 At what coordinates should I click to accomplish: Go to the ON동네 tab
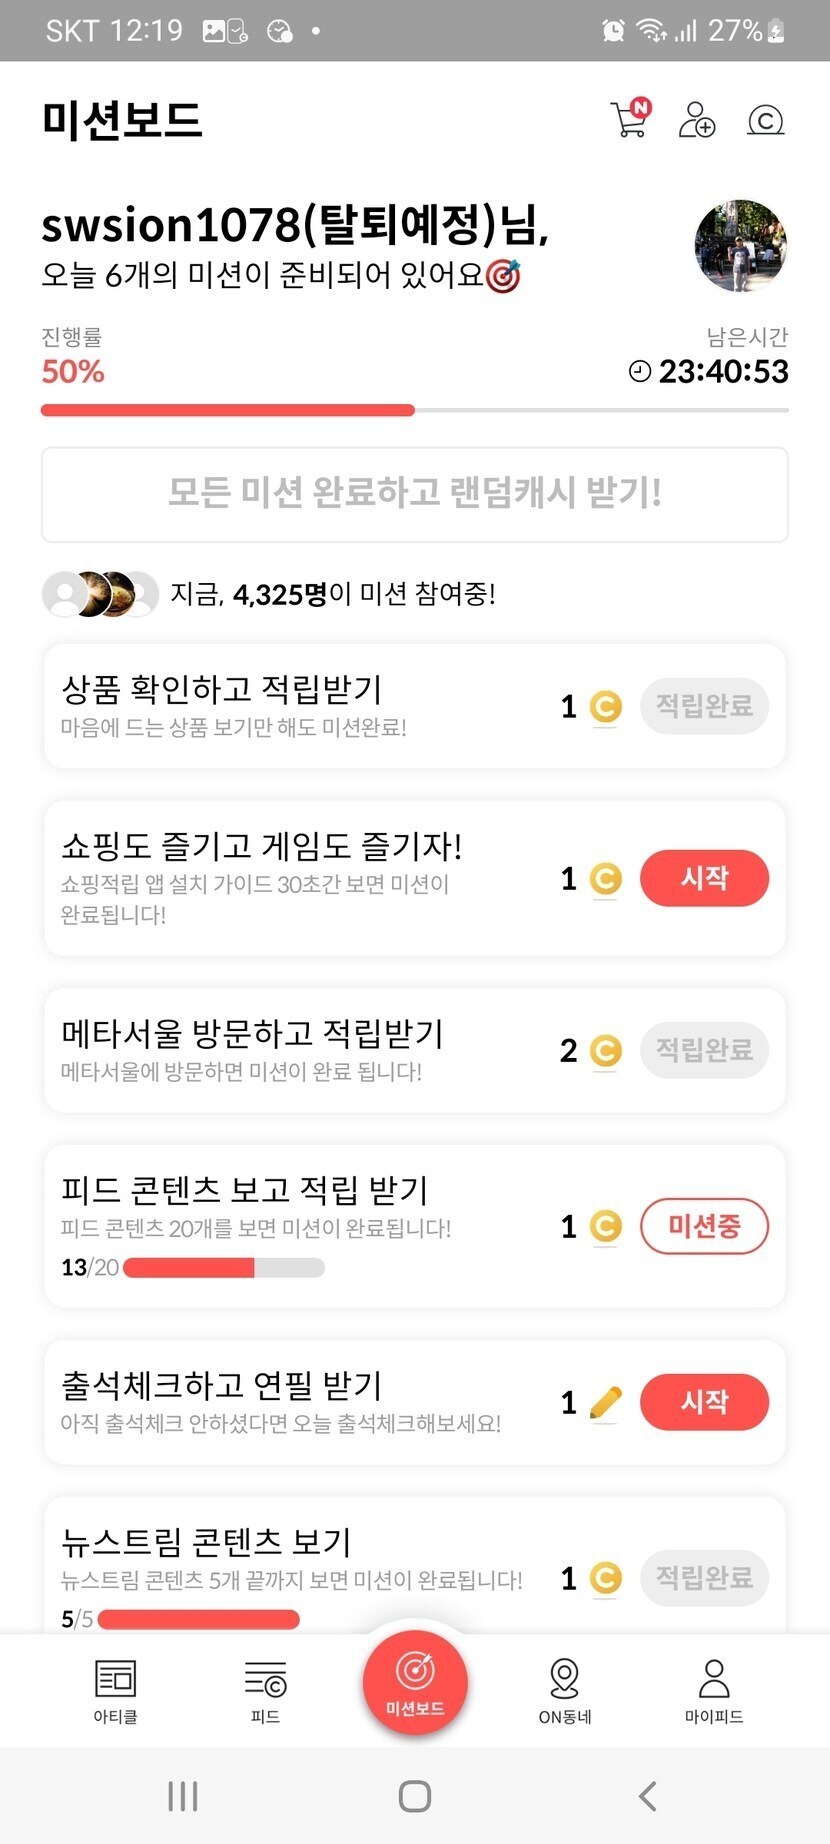565,1690
